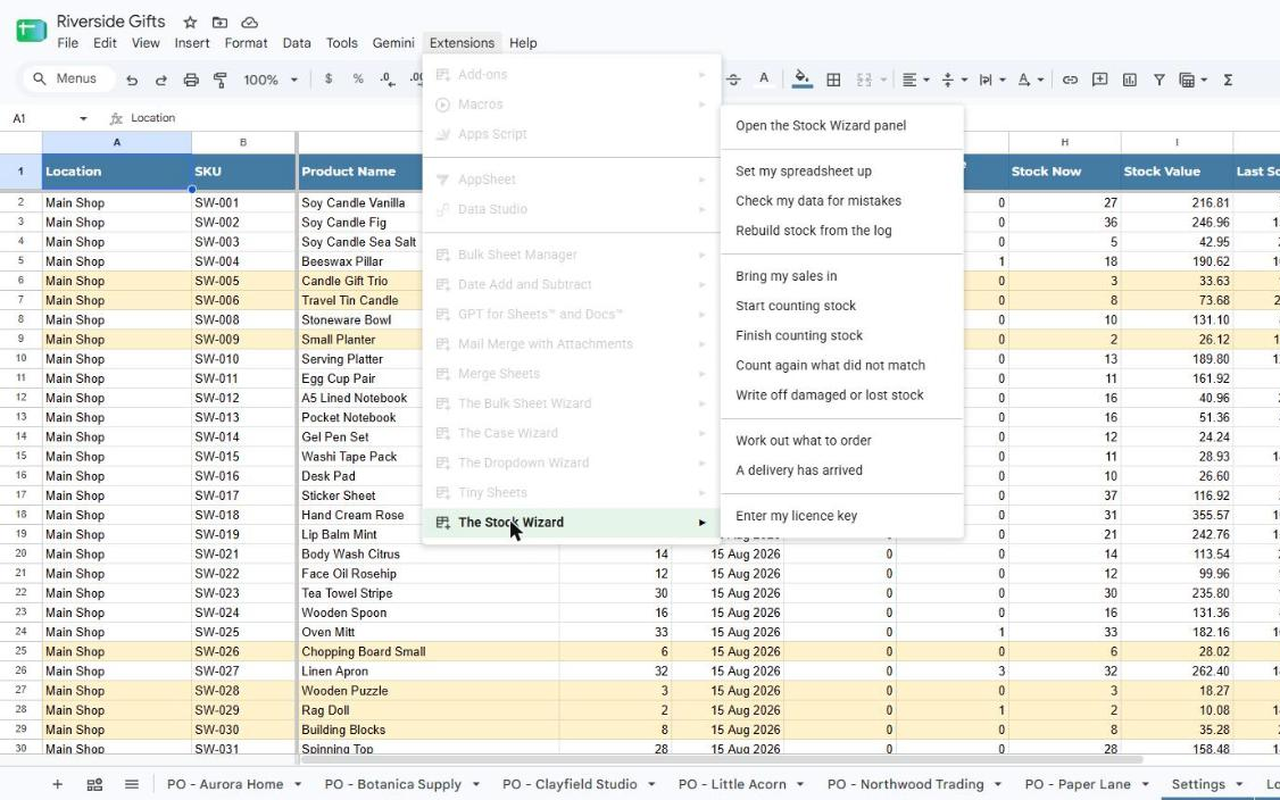Click the redo arrow in toolbar
1280x800 pixels.
coord(161,80)
